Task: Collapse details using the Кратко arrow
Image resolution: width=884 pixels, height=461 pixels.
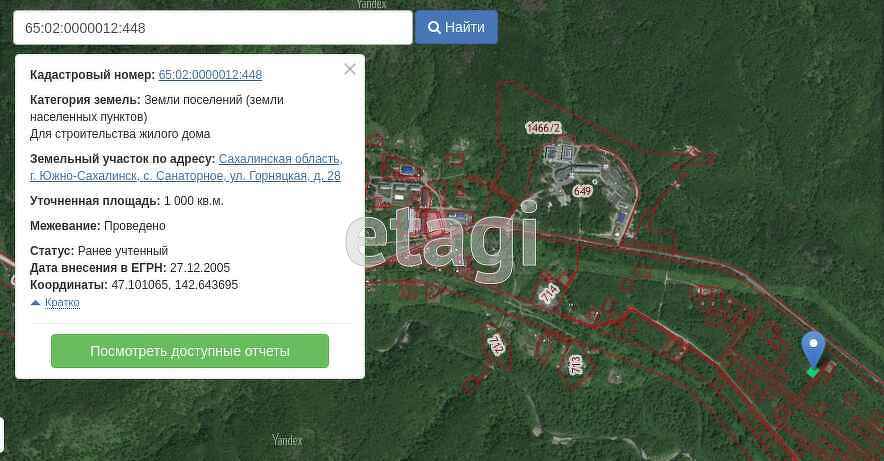Action: tap(36, 303)
